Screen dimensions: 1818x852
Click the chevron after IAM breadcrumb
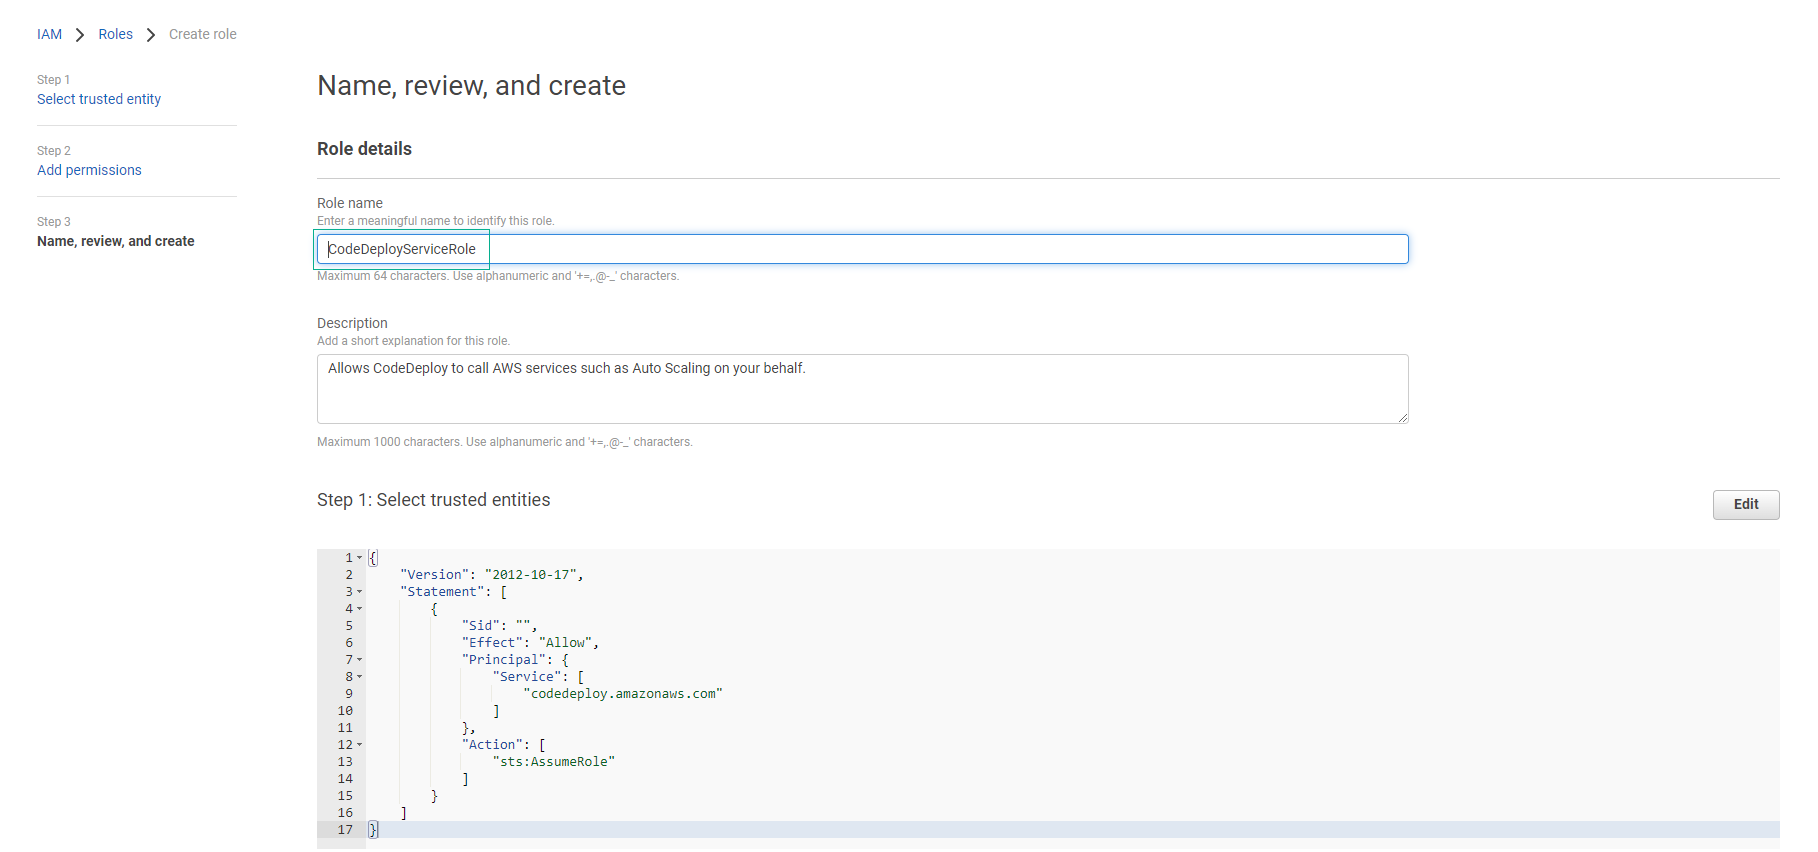pyautogui.click(x=80, y=35)
